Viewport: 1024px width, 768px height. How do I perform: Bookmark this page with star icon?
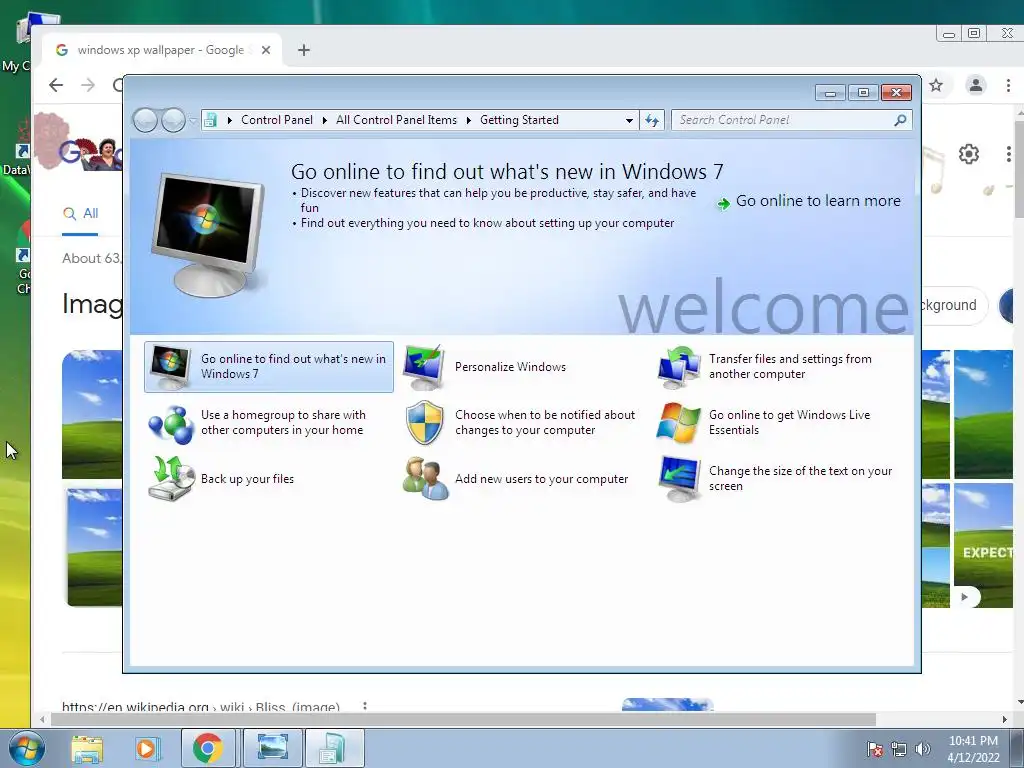click(x=936, y=85)
